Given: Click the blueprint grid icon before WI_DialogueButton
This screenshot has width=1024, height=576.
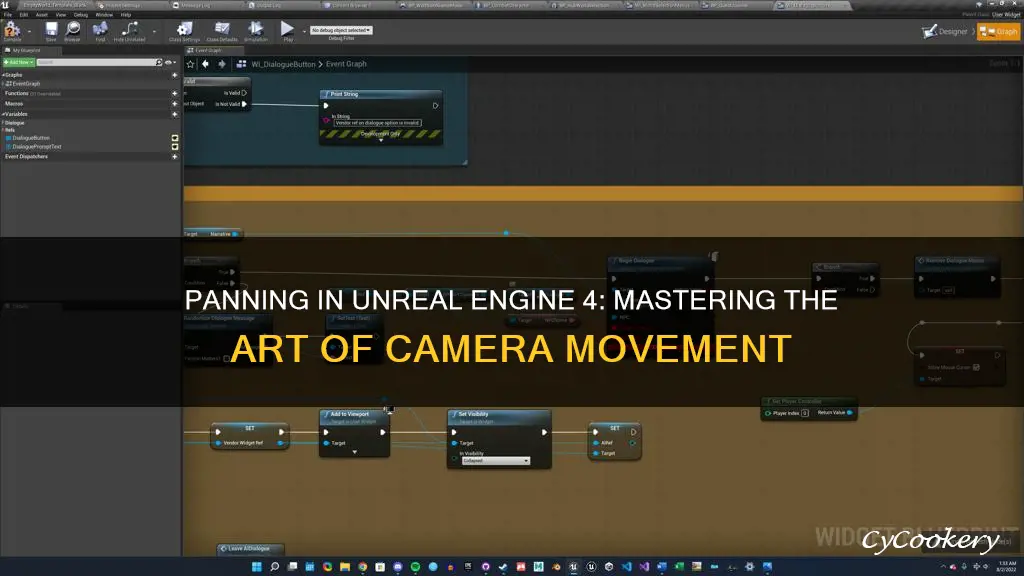Looking at the screenshot, I should tap(242, 64).
